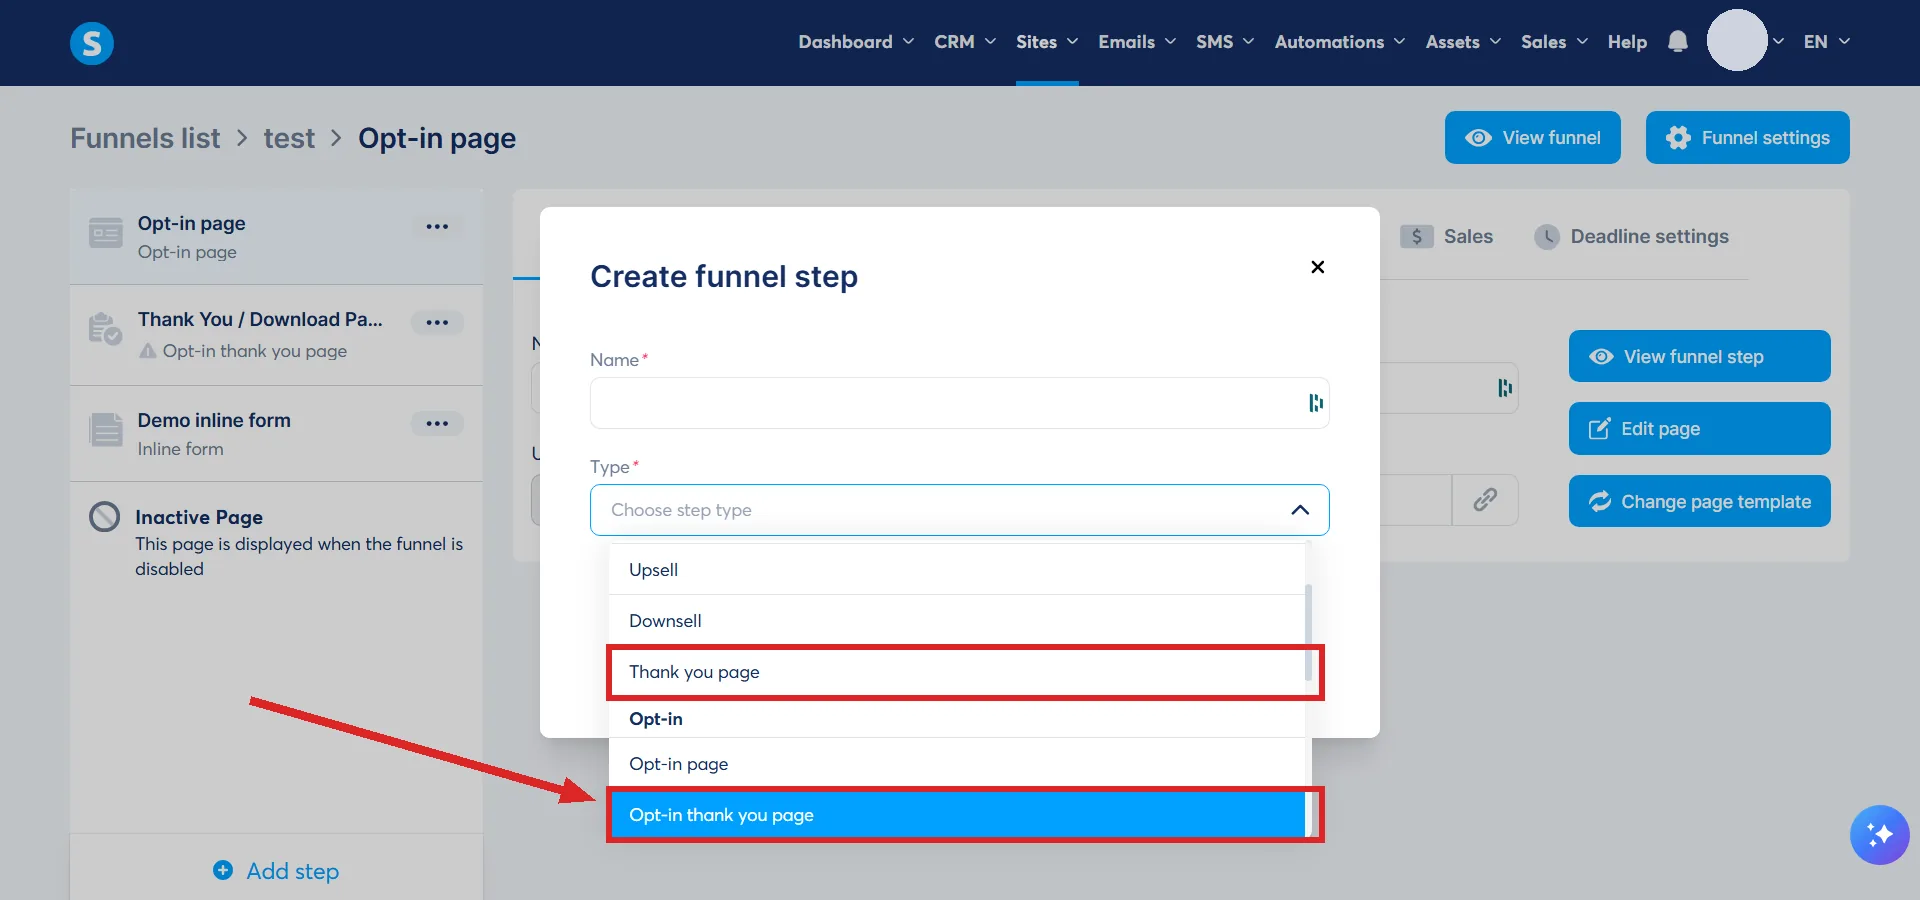Open options for Thank You / Download Page step
Image resolution: width=1920 pixels, height=900 pixels.
tap(437, 322)
